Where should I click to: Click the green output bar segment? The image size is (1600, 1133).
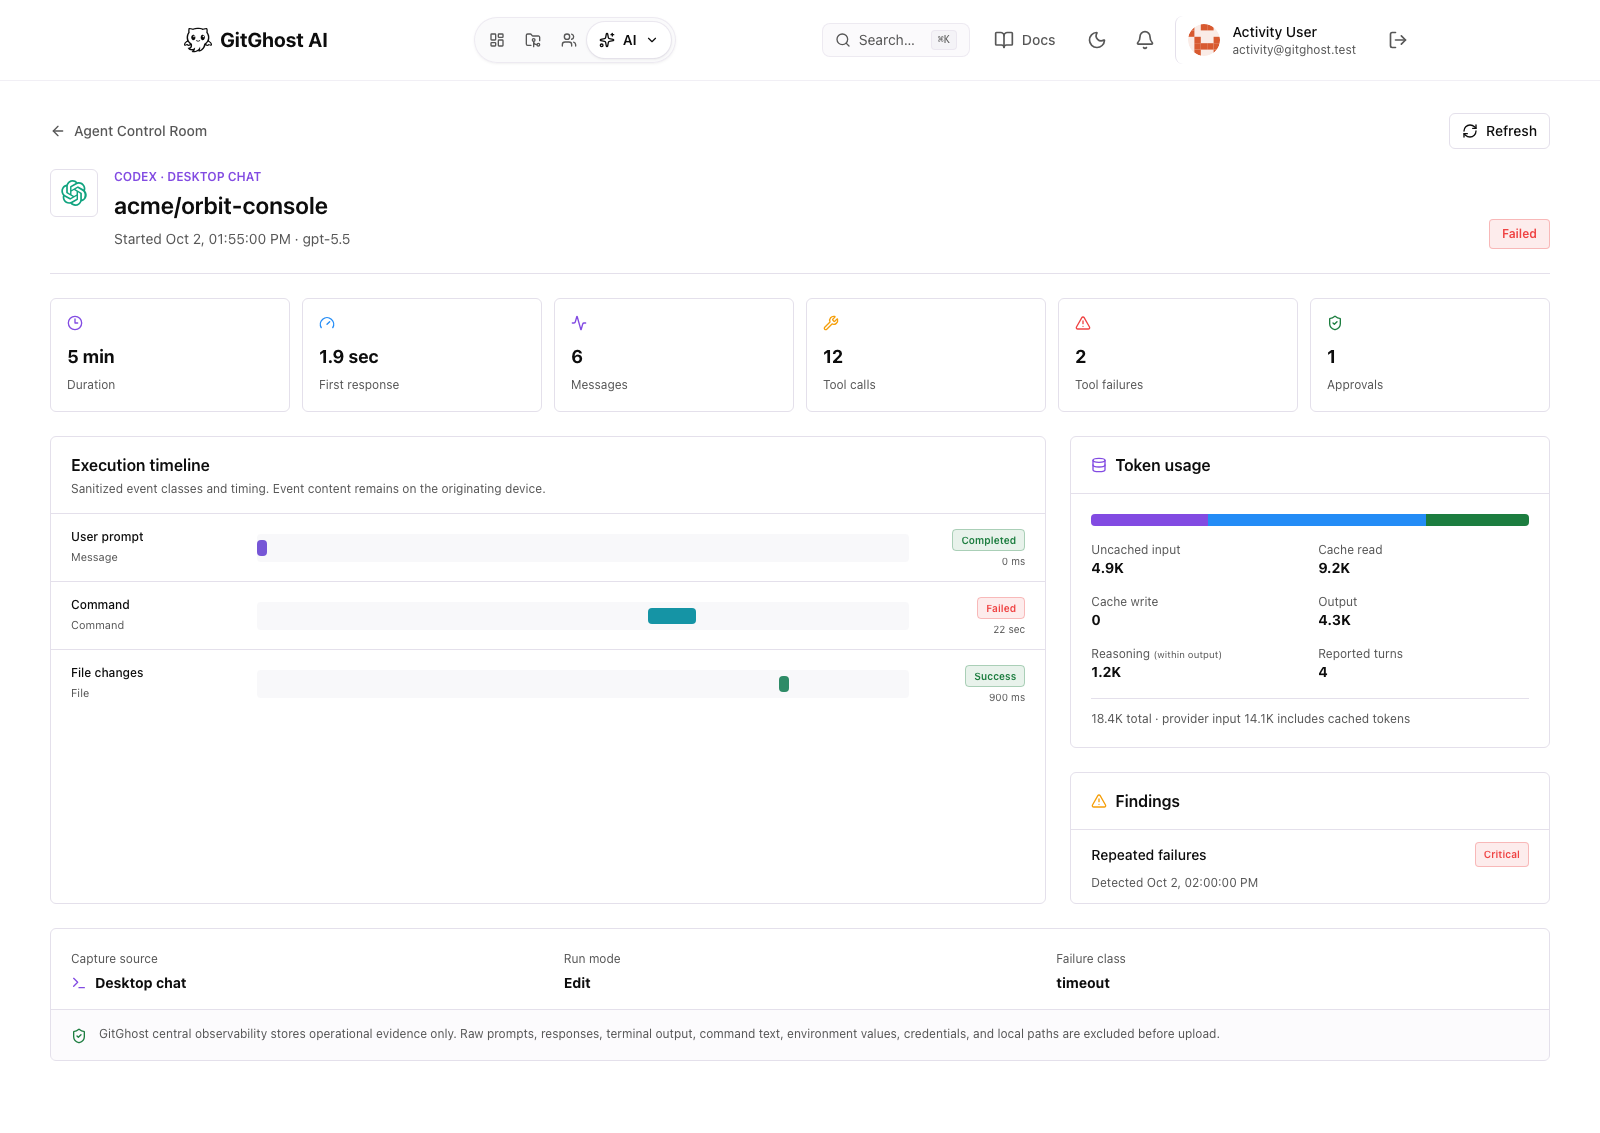click(1477, 520)
